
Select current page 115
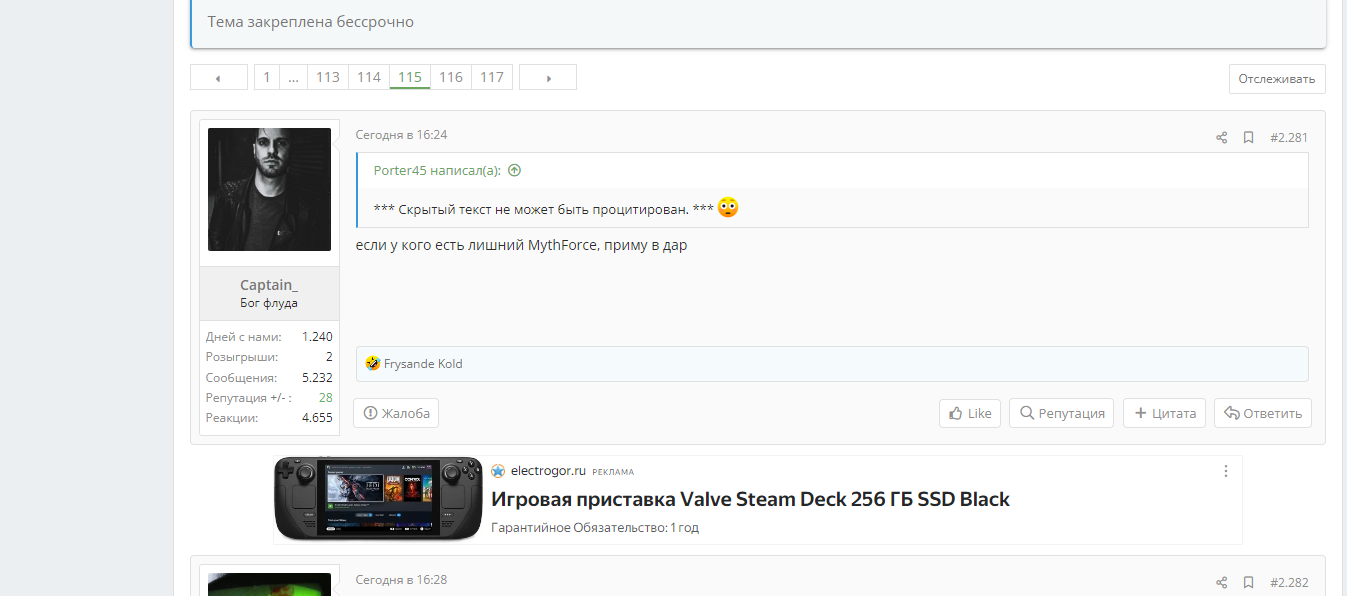410,78
